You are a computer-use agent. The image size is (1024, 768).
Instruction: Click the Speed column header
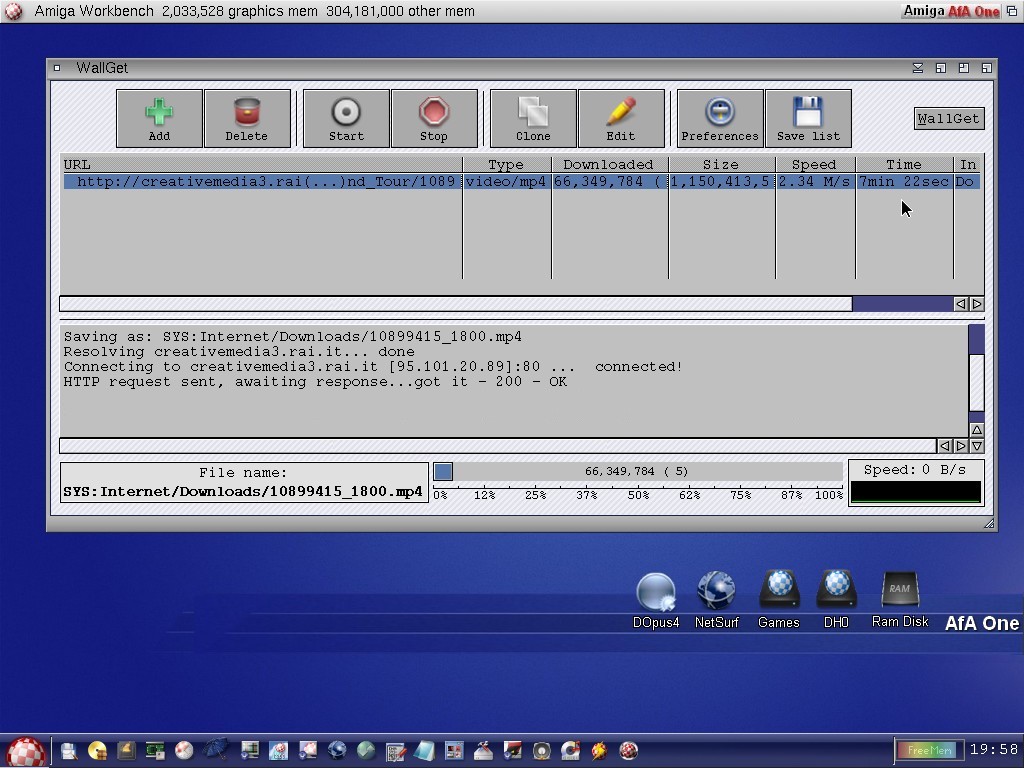814,164
